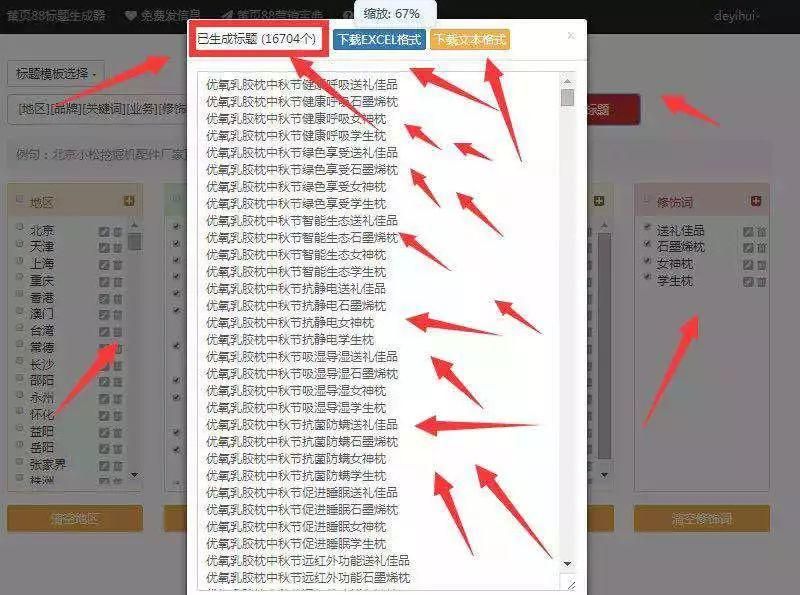Open edit for the 澳门 row

point(104,315)
